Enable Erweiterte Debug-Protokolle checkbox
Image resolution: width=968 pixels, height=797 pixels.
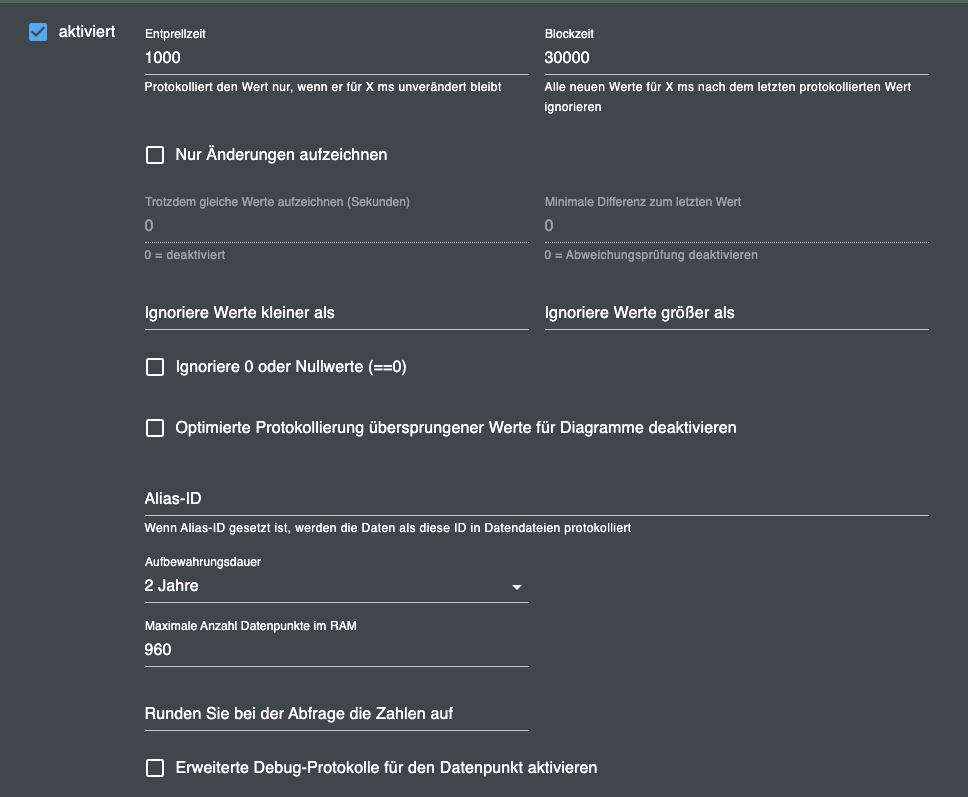(155, 768)
